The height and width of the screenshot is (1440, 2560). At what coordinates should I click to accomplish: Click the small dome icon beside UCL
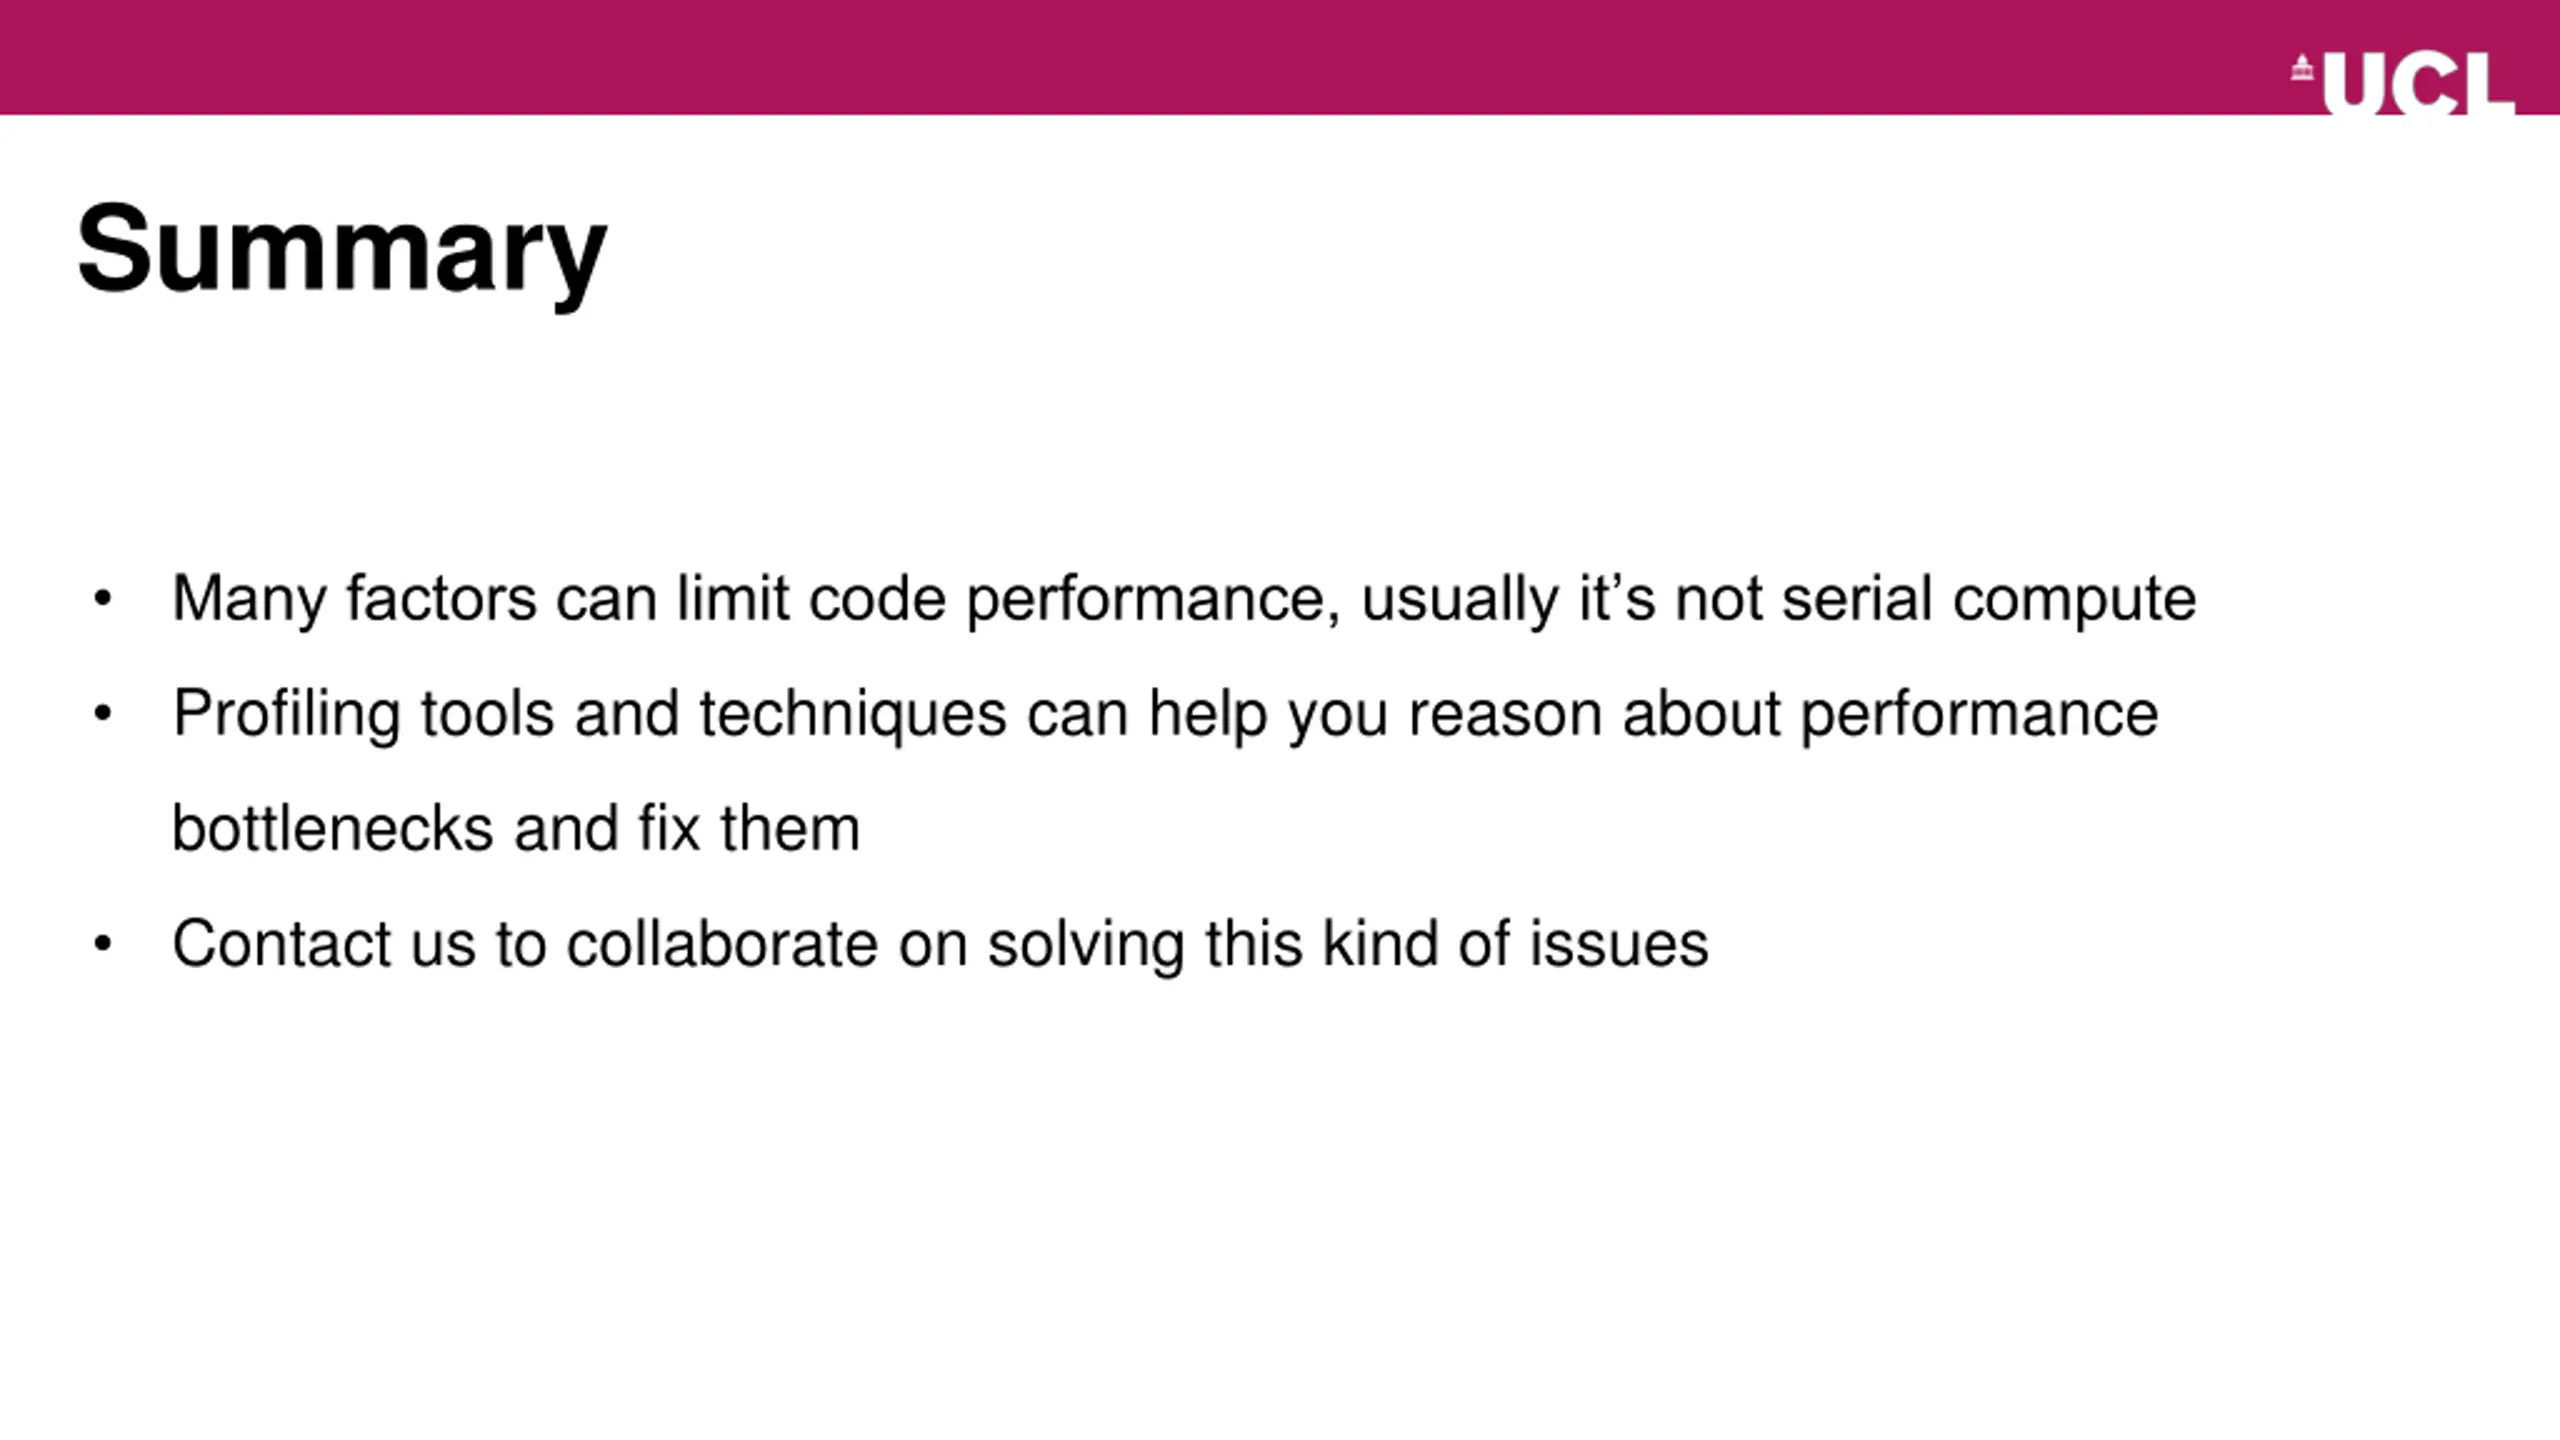(x=2303, y=69)
